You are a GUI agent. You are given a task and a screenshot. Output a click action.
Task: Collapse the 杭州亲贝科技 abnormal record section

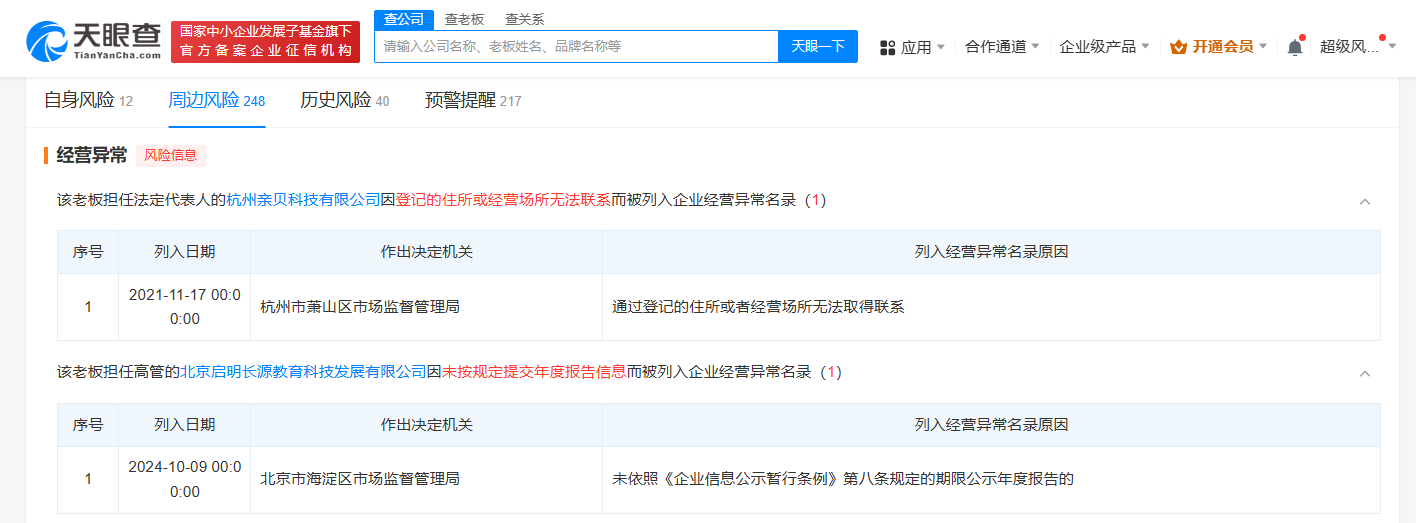point(1365,201)
